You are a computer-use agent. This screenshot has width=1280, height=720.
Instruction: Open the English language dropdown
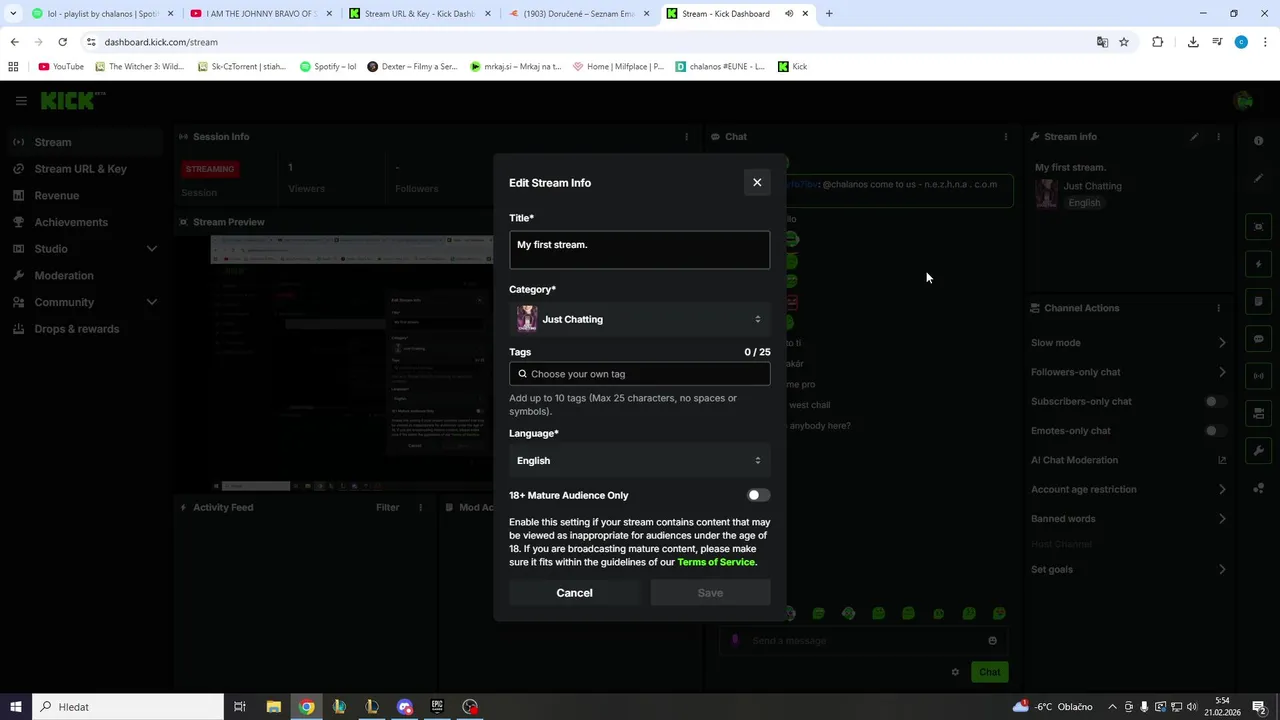(x=639, y=460)
